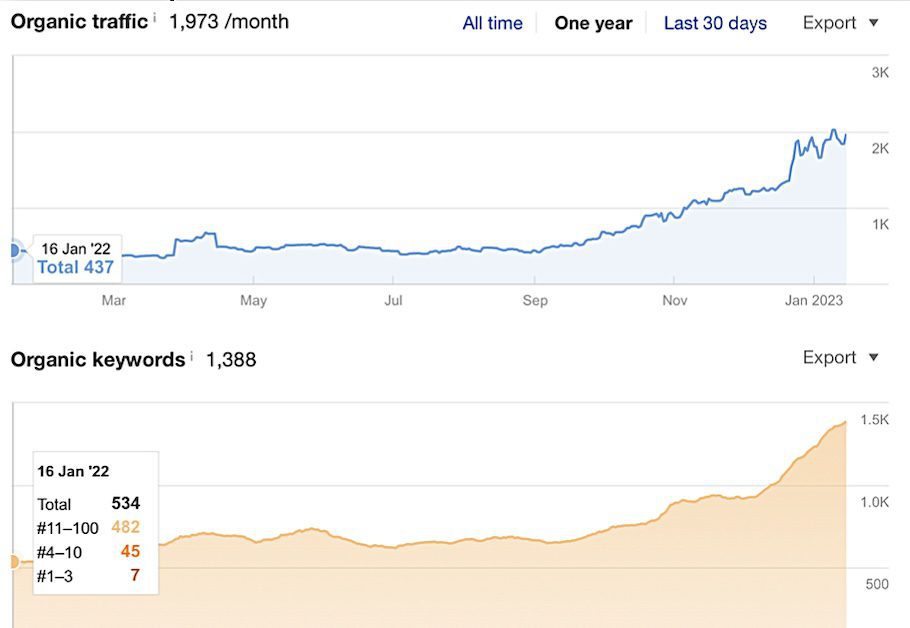The height and width of the screenshot is (628, 910).
Task: Switch to the All time tab
Action: tap(491, 22)
